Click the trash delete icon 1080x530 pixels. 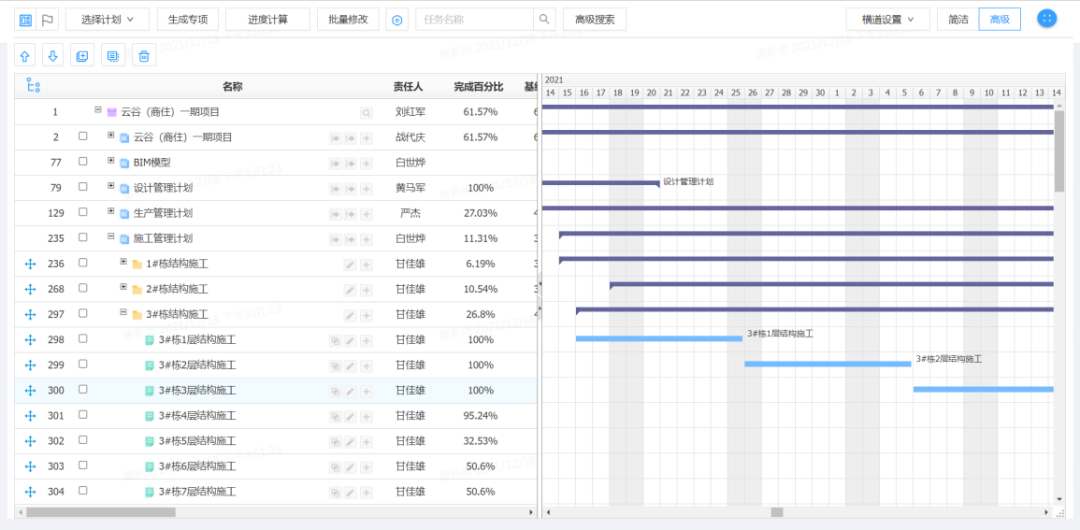coord(143,56)
